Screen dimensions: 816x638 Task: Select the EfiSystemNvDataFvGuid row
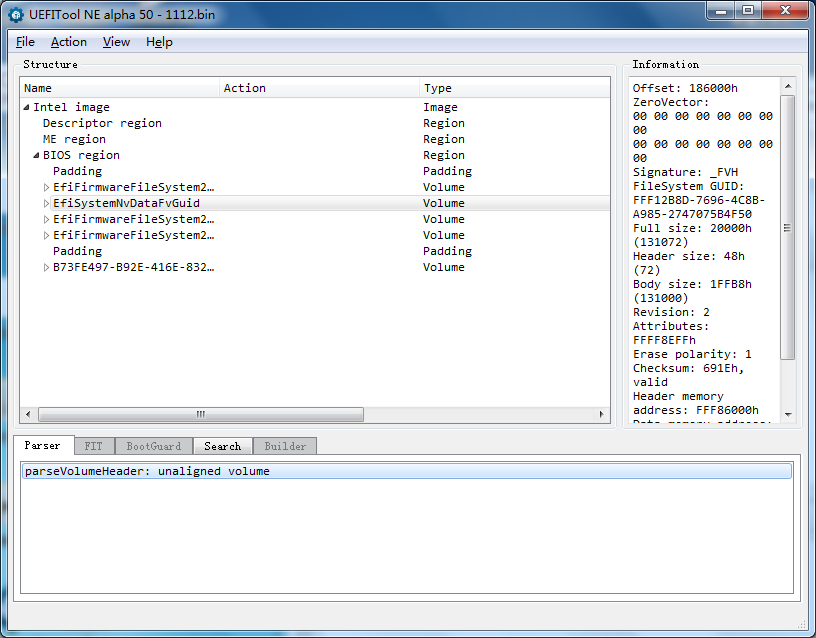coord(315,203)
